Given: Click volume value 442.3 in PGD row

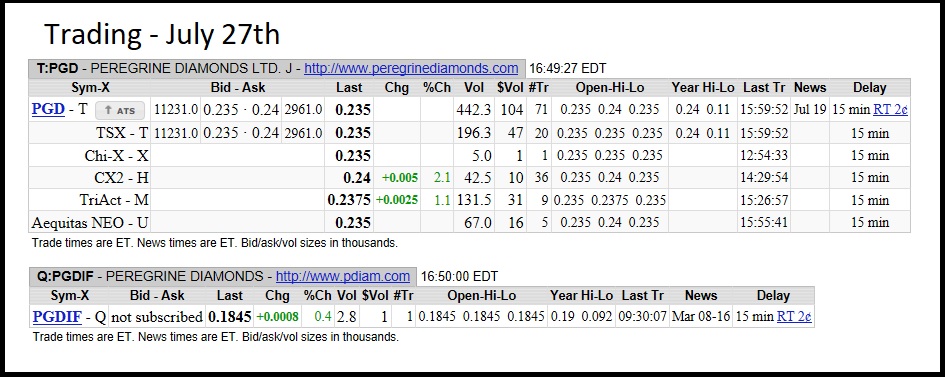Looking at the screenshot, I should tap(474, 110).
